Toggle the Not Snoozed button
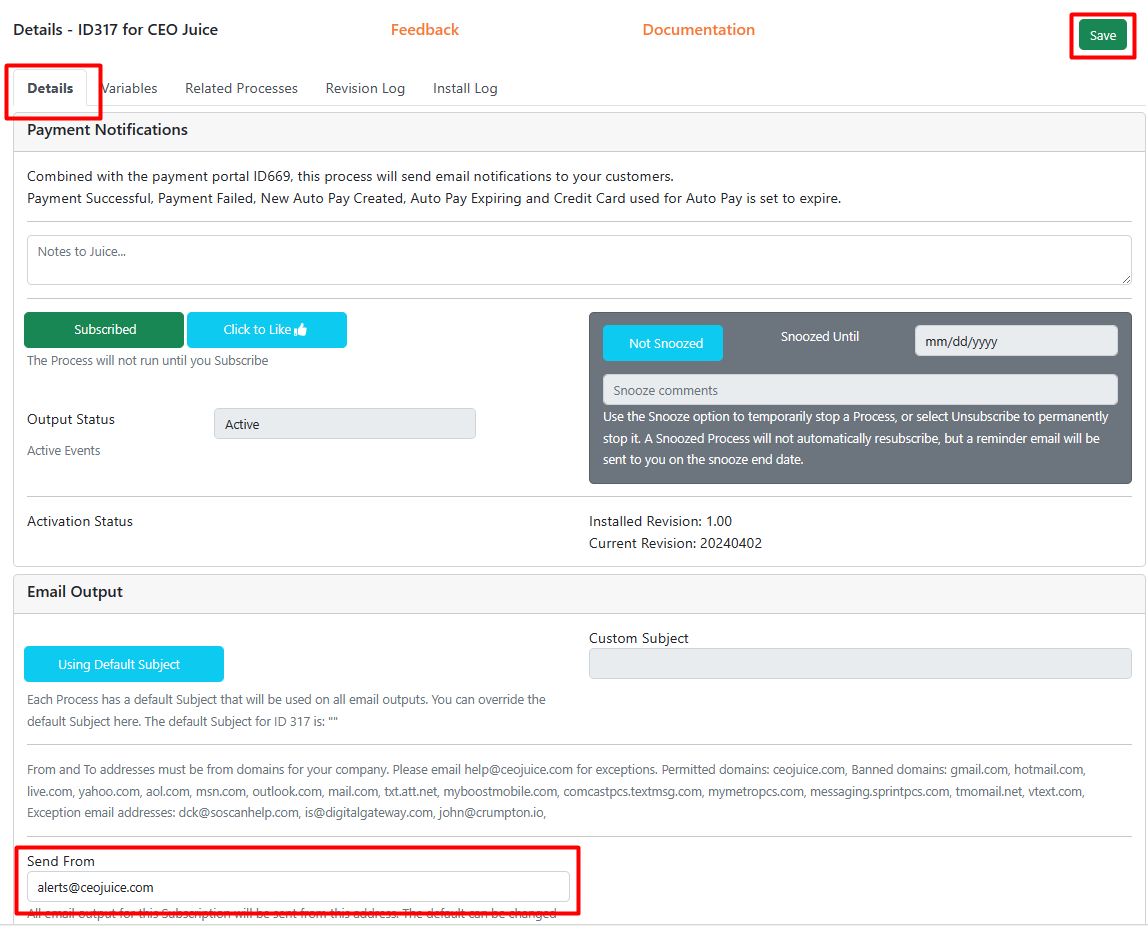Viewport: 1148px width, 926px height. point(663,343)
